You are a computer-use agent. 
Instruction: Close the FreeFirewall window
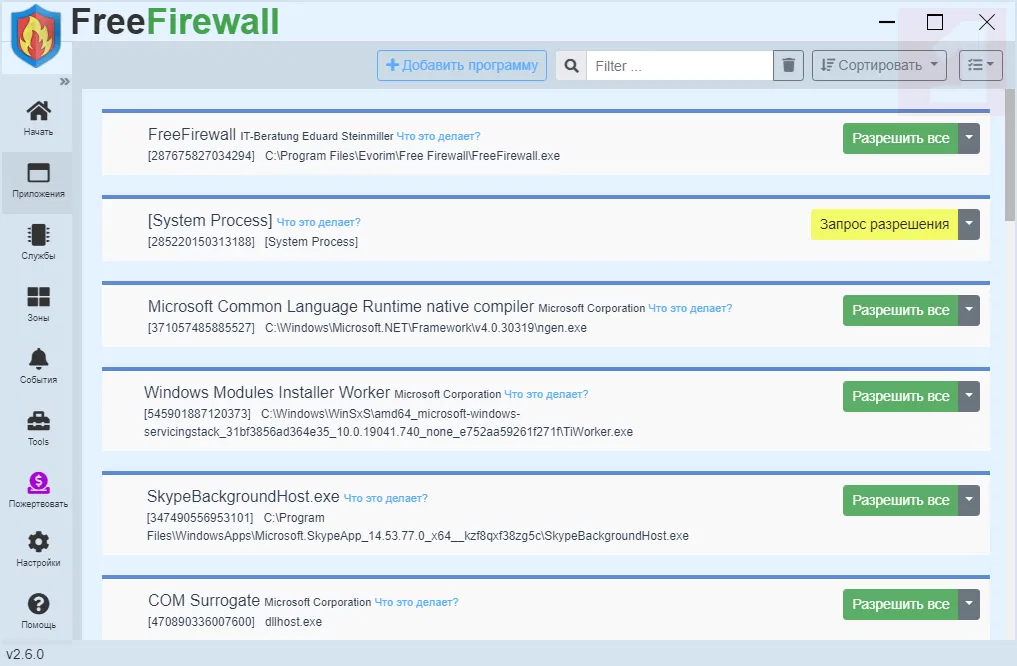(987, 22)
